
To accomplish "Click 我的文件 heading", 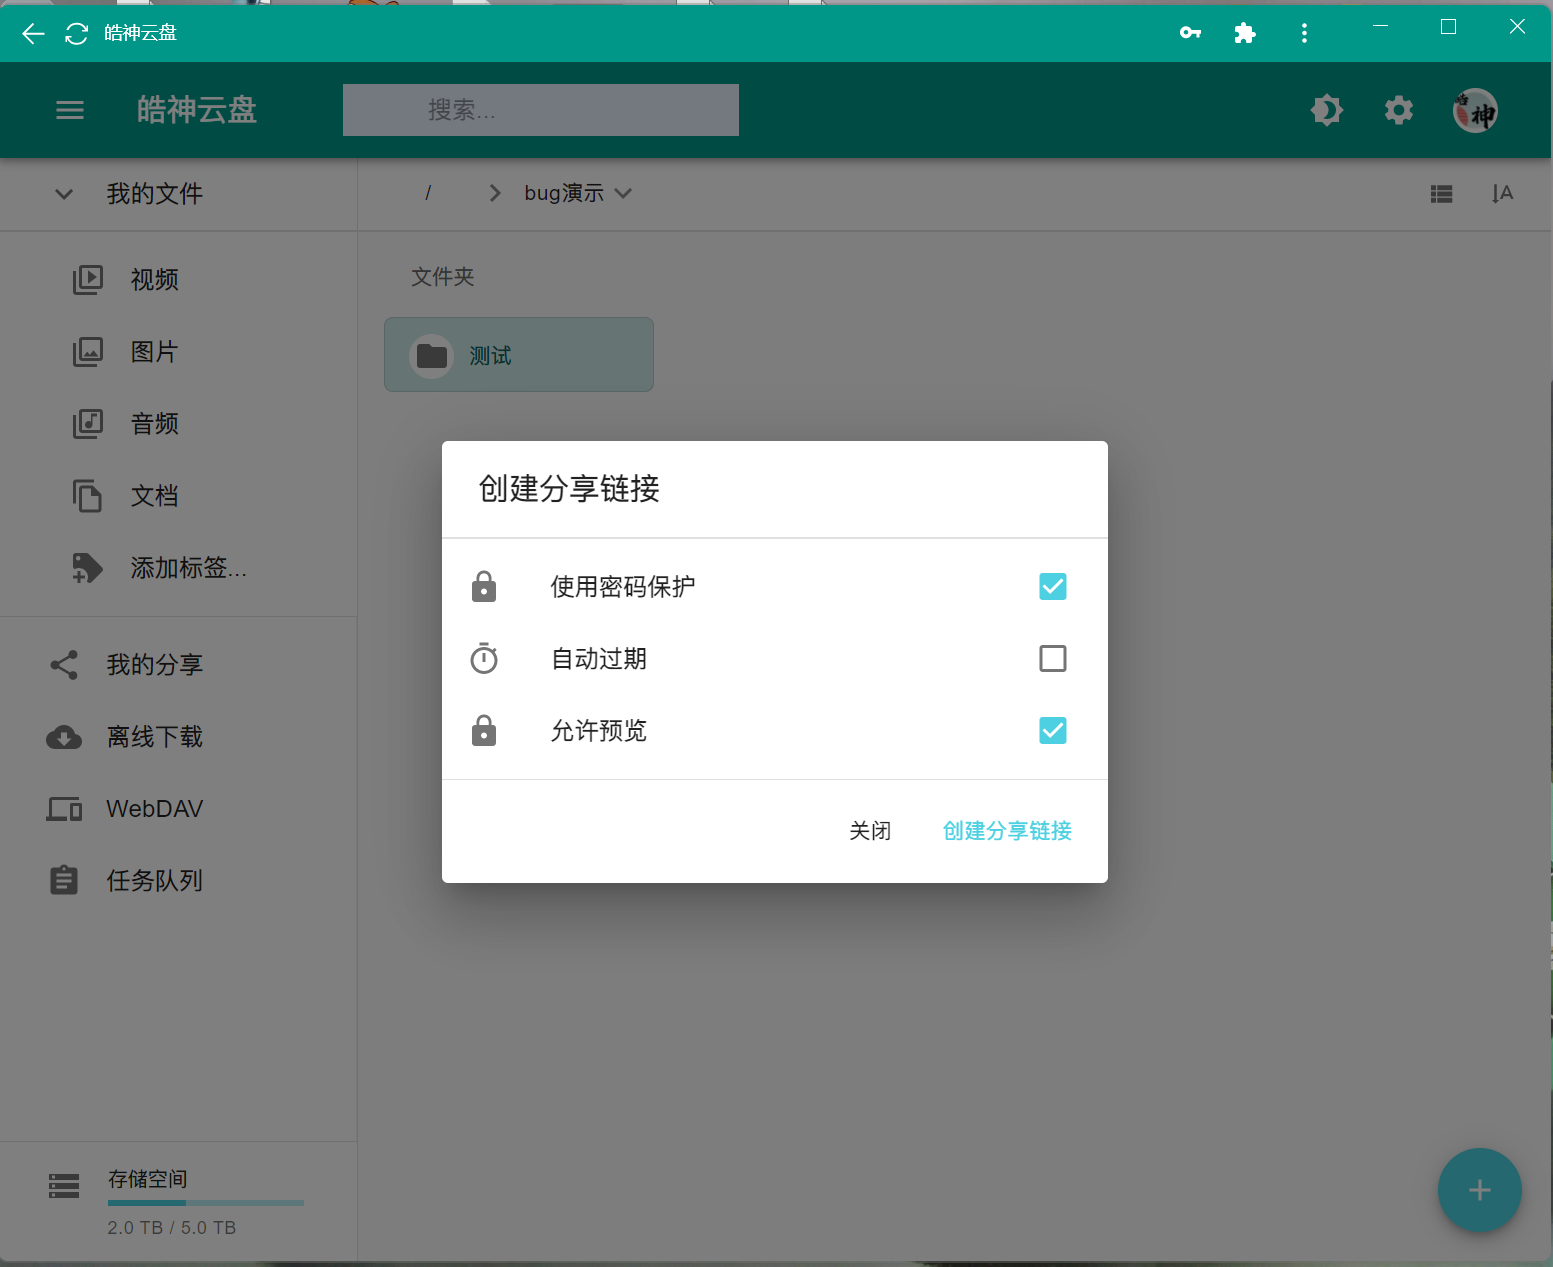I will [155, 194].
